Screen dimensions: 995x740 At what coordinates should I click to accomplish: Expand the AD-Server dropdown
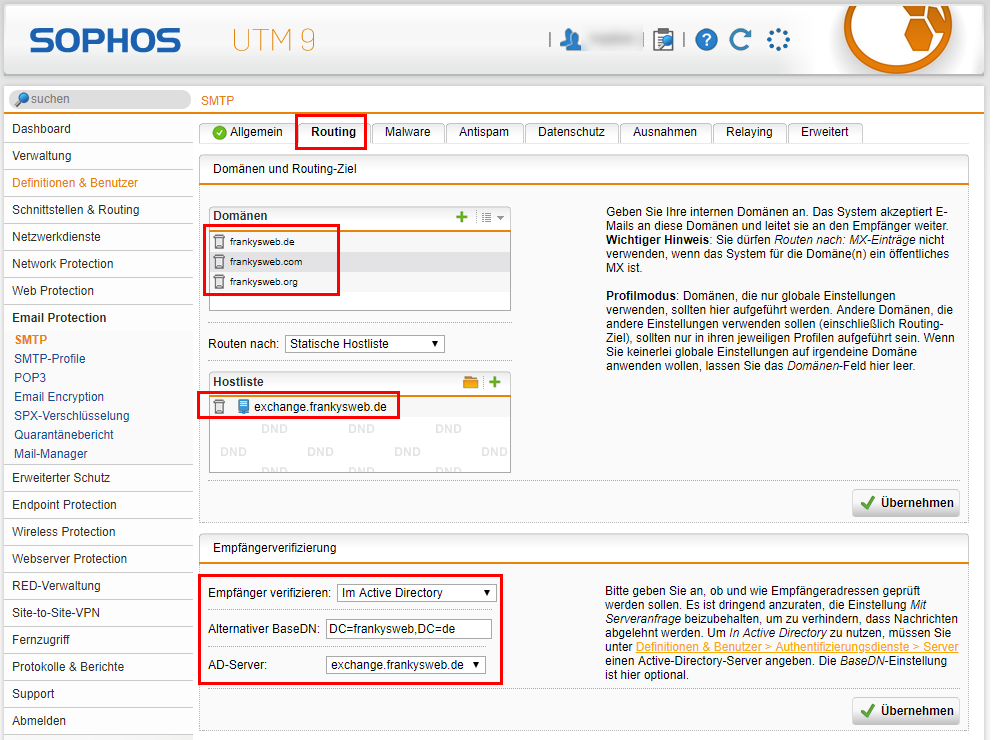coord(406,664)
